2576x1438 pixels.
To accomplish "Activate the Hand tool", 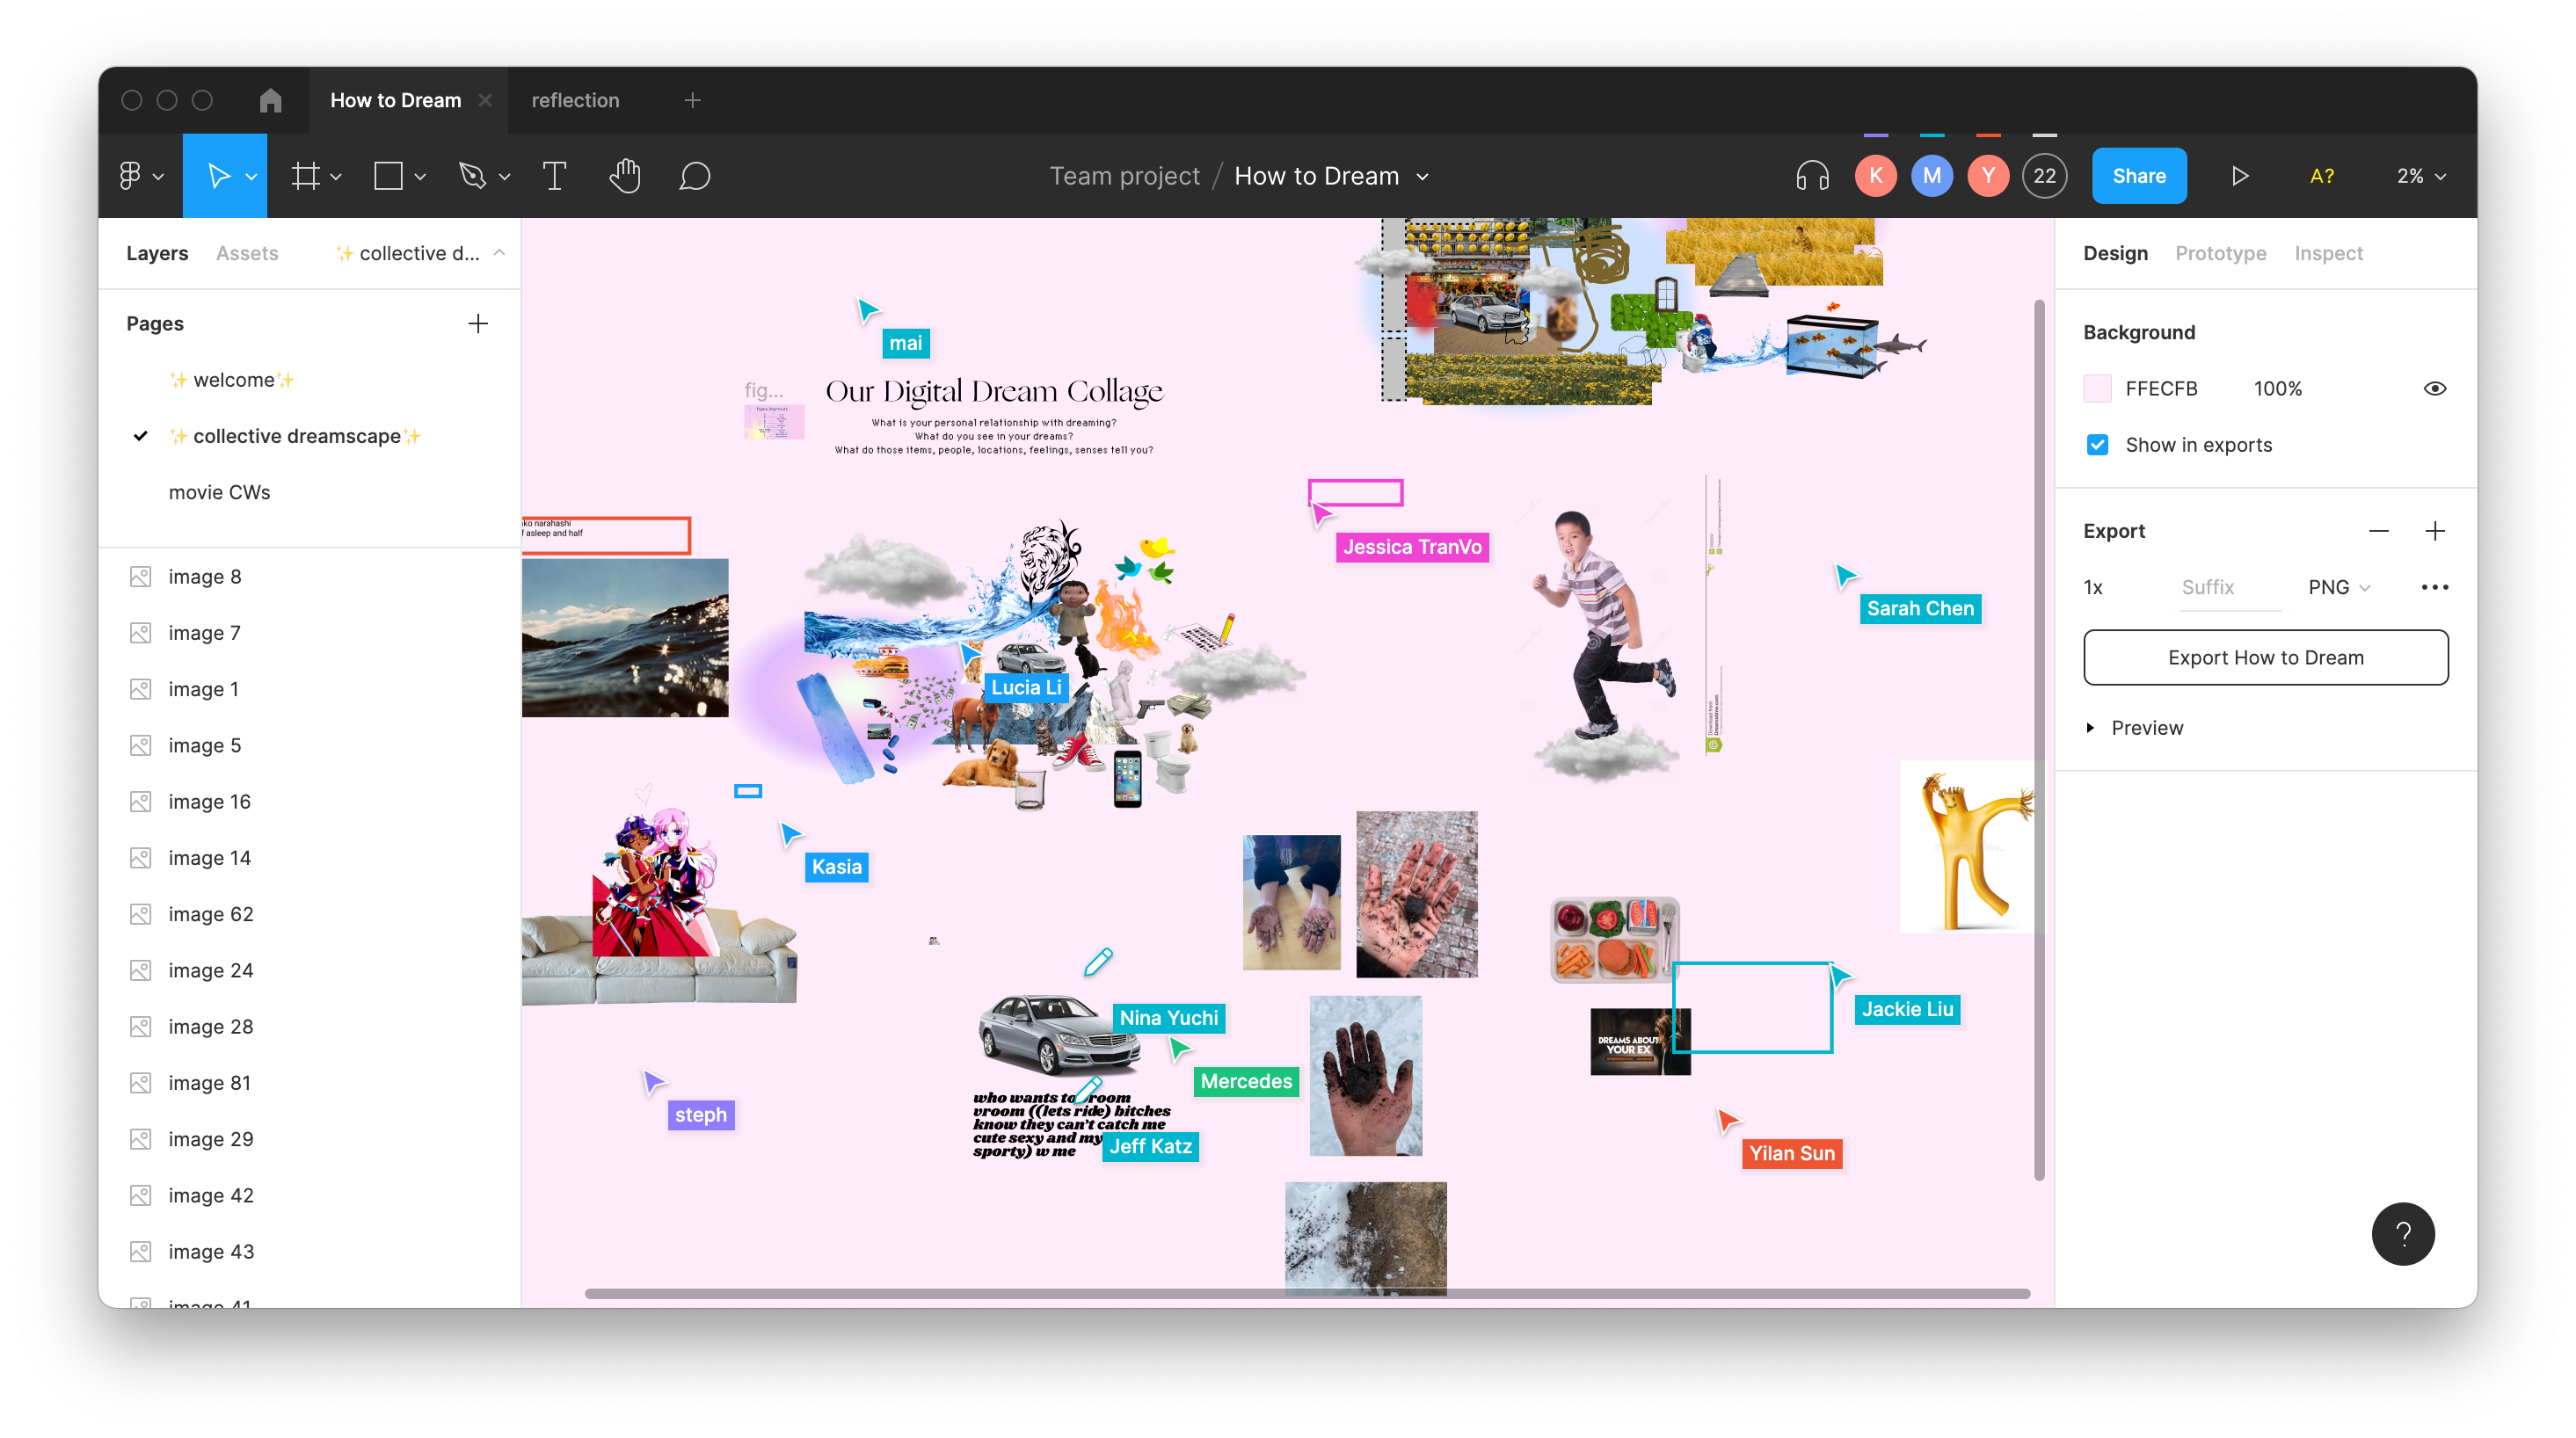I will 625,176.
